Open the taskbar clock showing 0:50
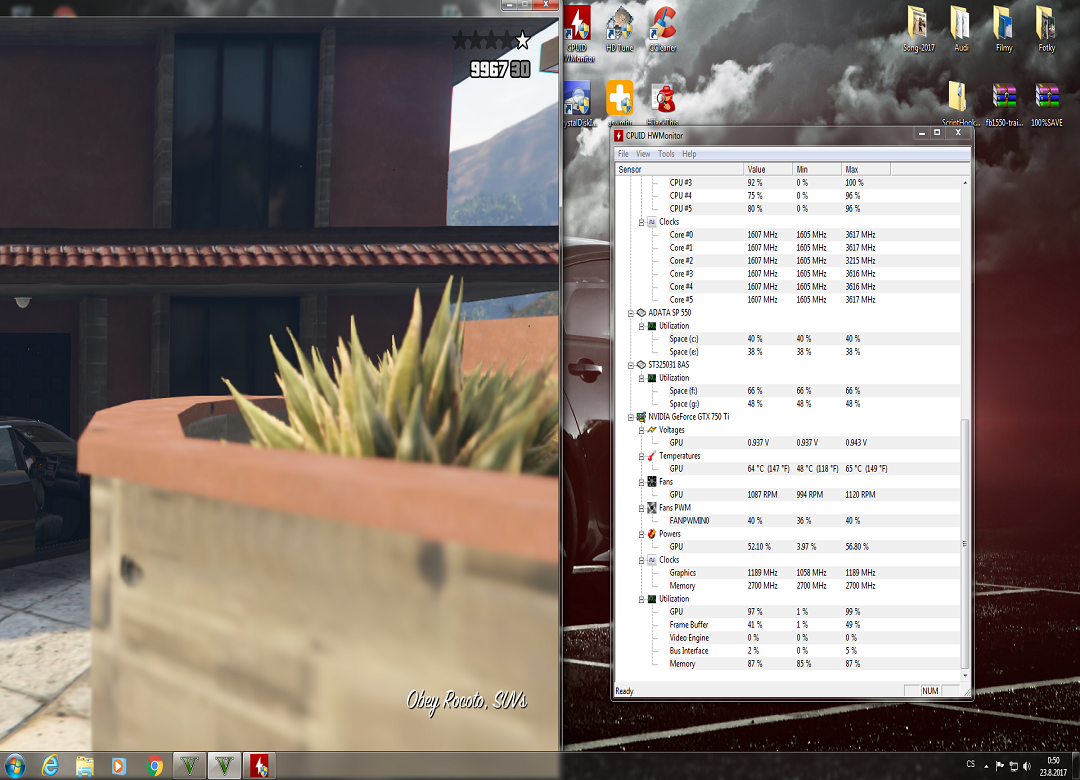 (x=1053, y=766)
